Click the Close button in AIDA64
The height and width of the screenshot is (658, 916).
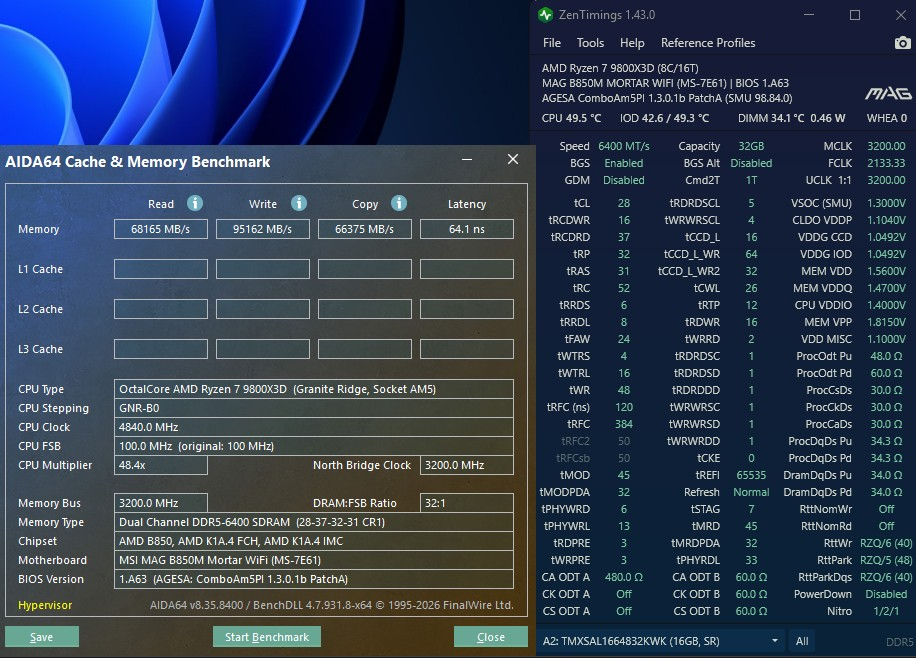pyautogui.click(x=491, y=637)
